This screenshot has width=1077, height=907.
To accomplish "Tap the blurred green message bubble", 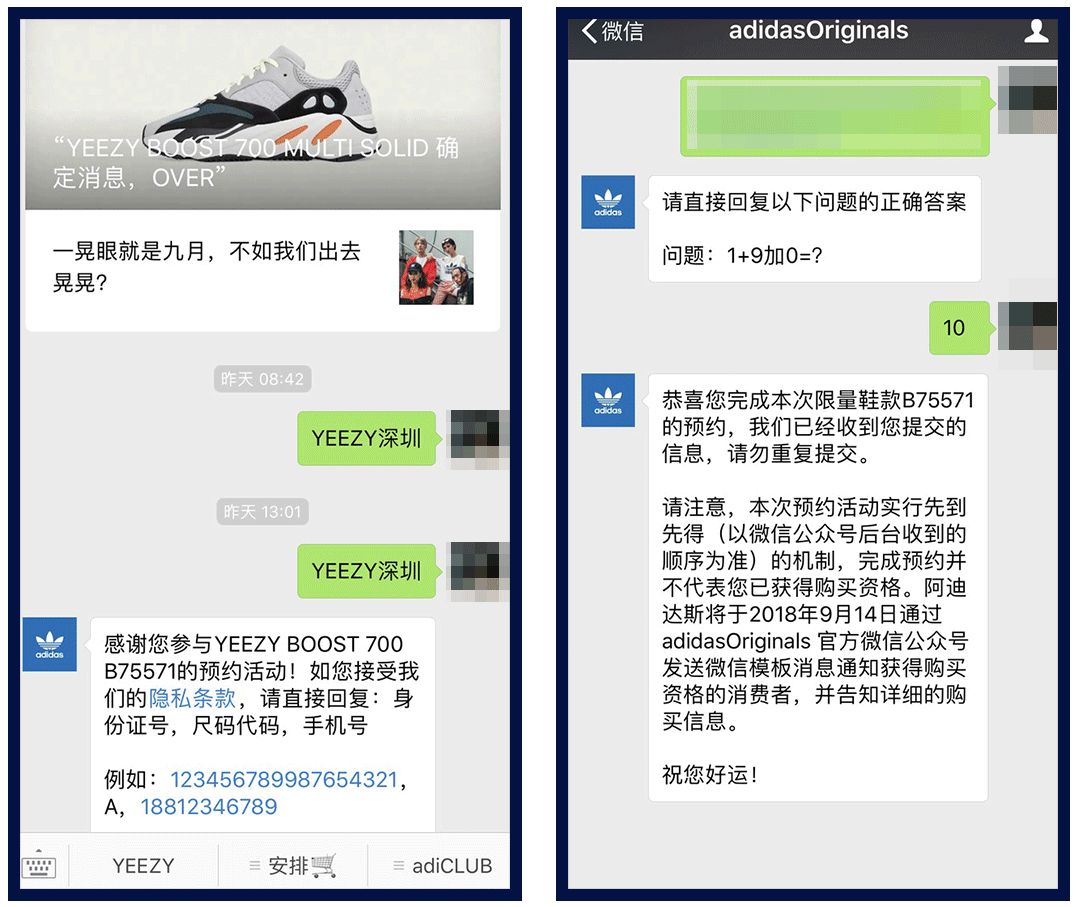I will 835,116.
